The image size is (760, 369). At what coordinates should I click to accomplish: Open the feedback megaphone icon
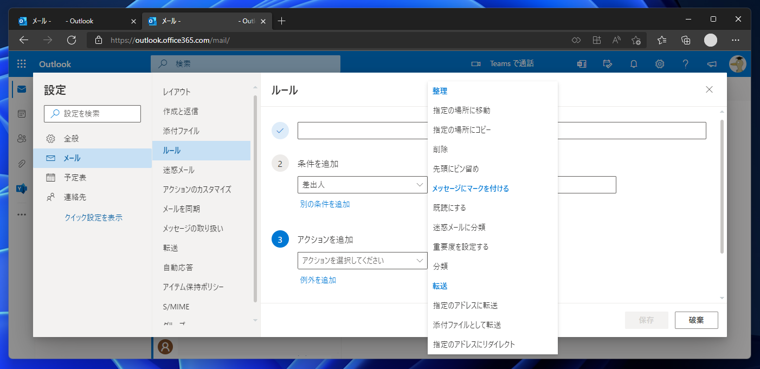(711, 64)
